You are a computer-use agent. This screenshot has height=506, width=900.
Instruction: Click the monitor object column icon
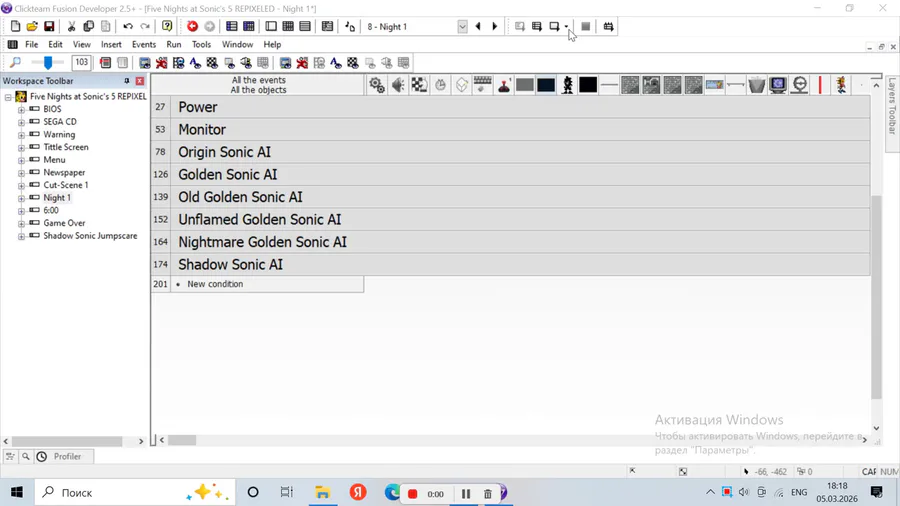click(x=778, y=85)
